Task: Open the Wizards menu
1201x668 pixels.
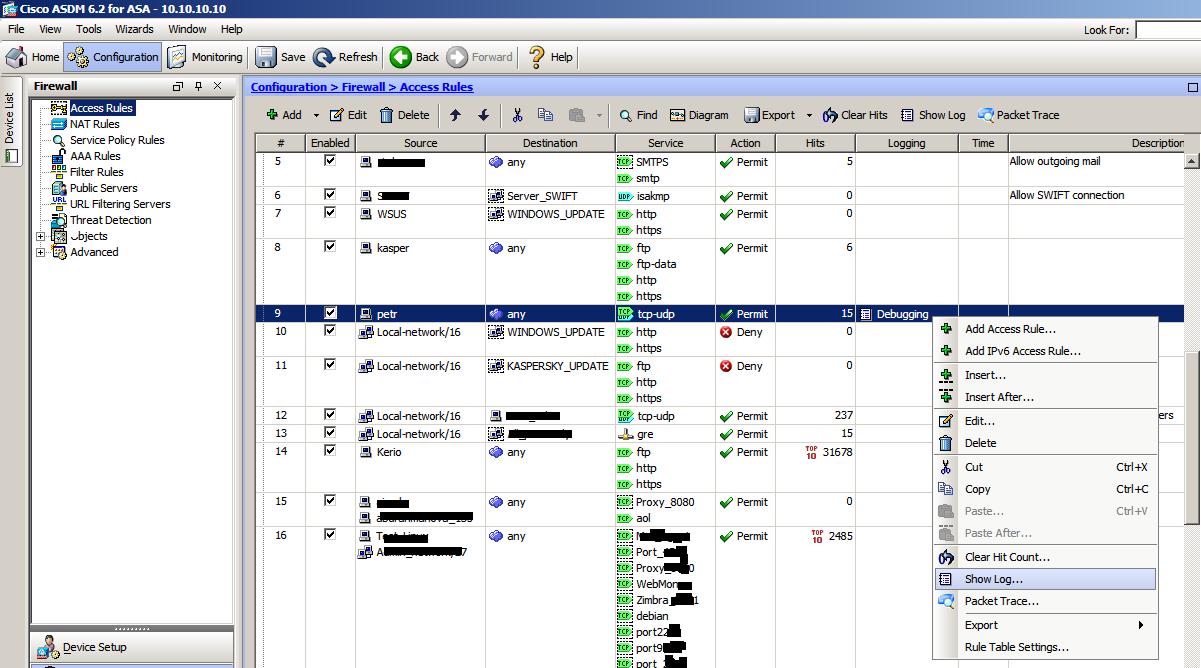Action: click(x=135, y=29)
